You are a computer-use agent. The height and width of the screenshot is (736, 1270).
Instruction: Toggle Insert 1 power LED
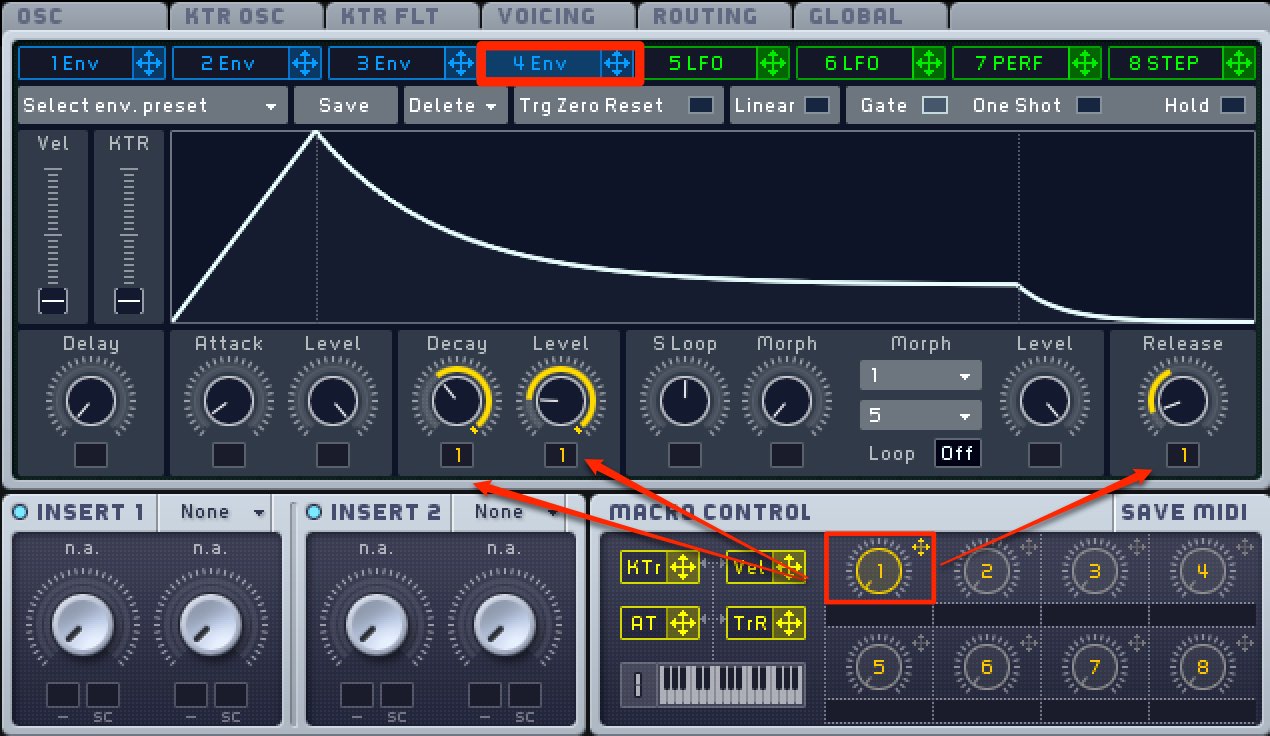[20, 513]
